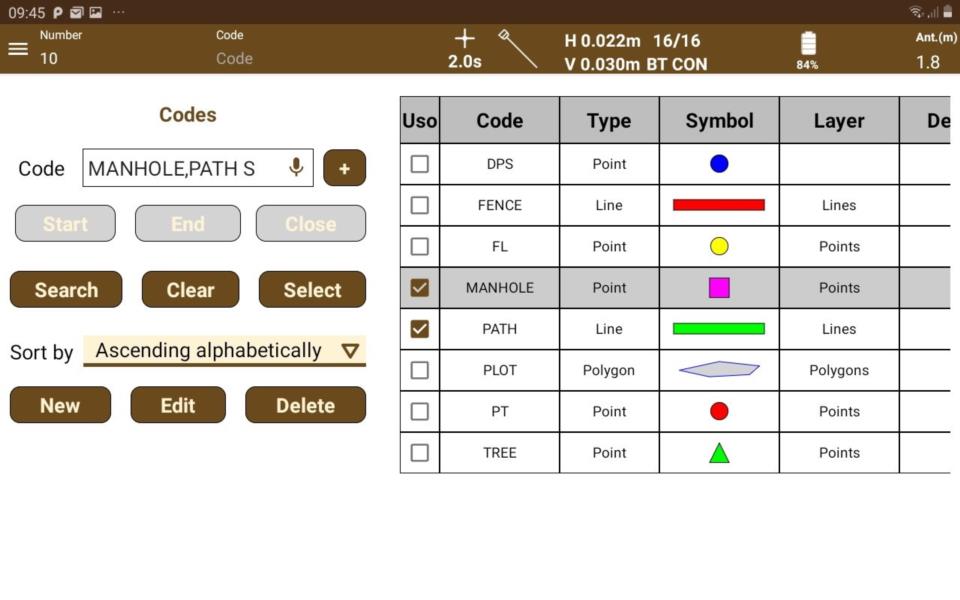The width and height of the screenshot is (960, 600).
Task: Tap the Code field in top bar
Action: [234, 58]
